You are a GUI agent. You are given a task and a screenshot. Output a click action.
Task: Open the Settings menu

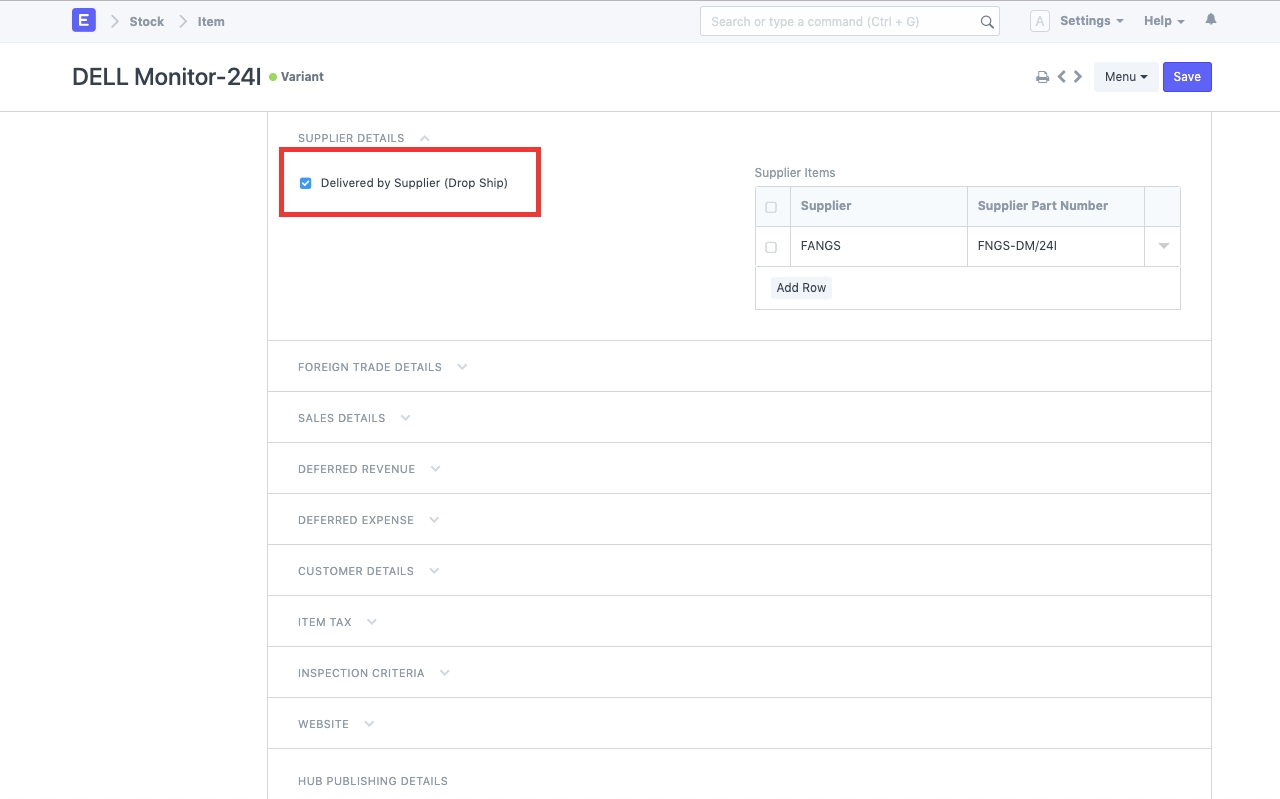1091,21
